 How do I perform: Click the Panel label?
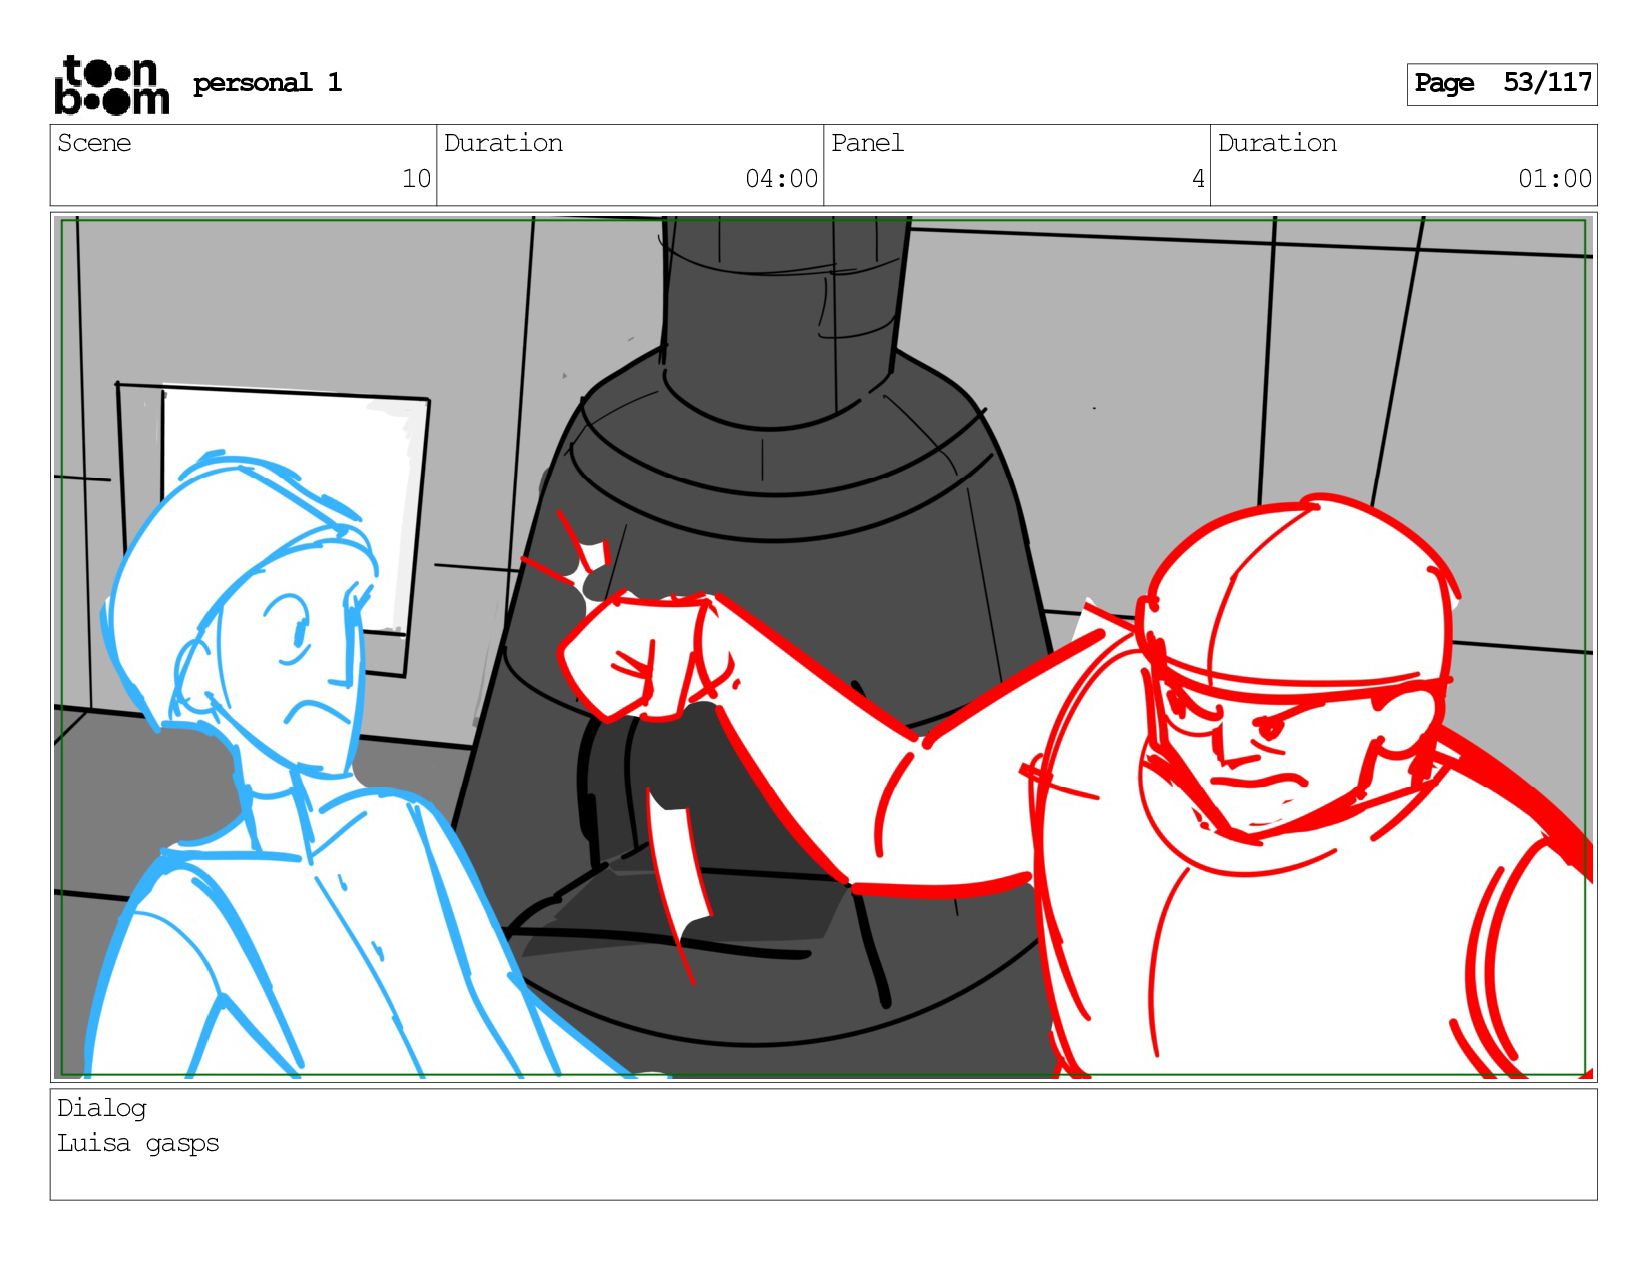867,143
